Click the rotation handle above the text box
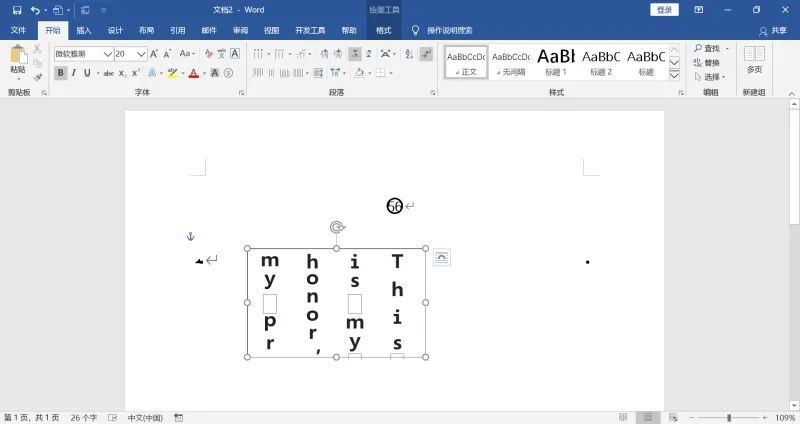 click(x=337, y=227)
